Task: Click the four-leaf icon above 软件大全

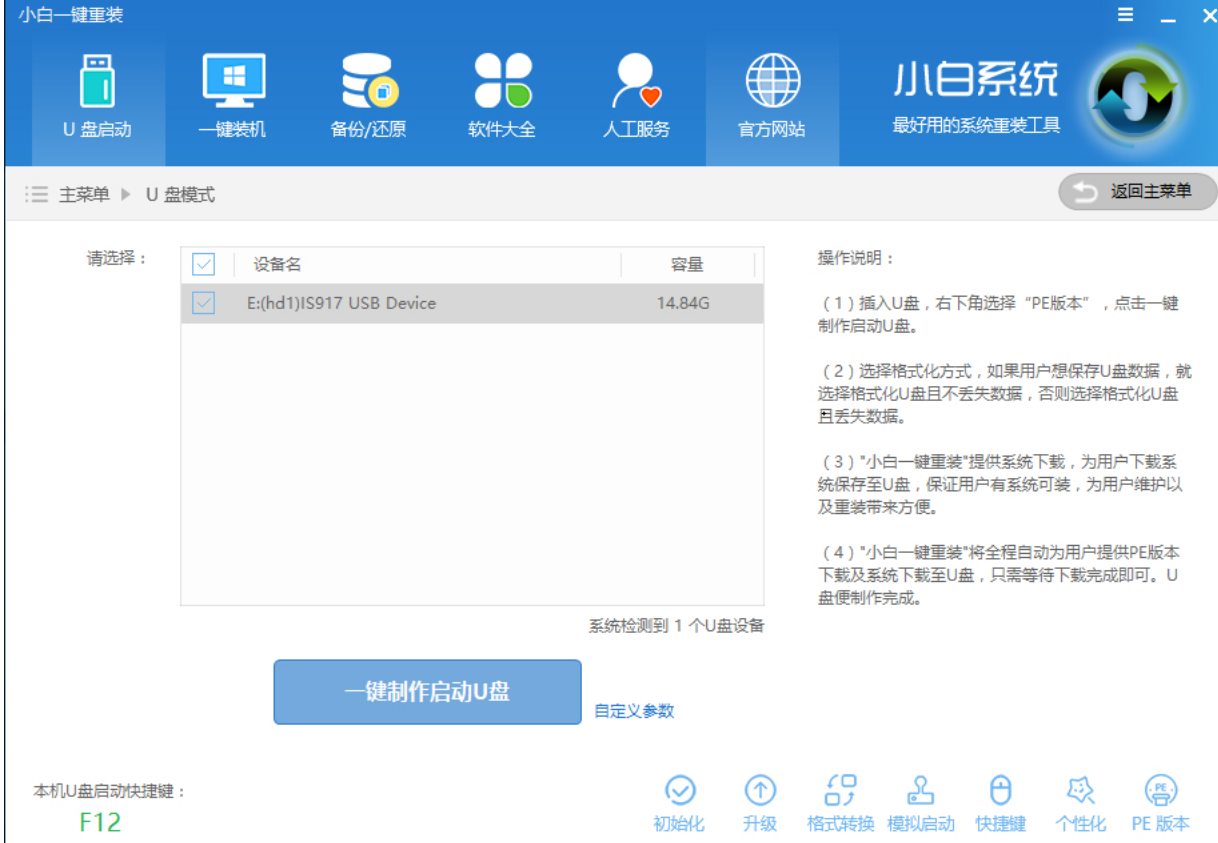Action: pos(503,81)
